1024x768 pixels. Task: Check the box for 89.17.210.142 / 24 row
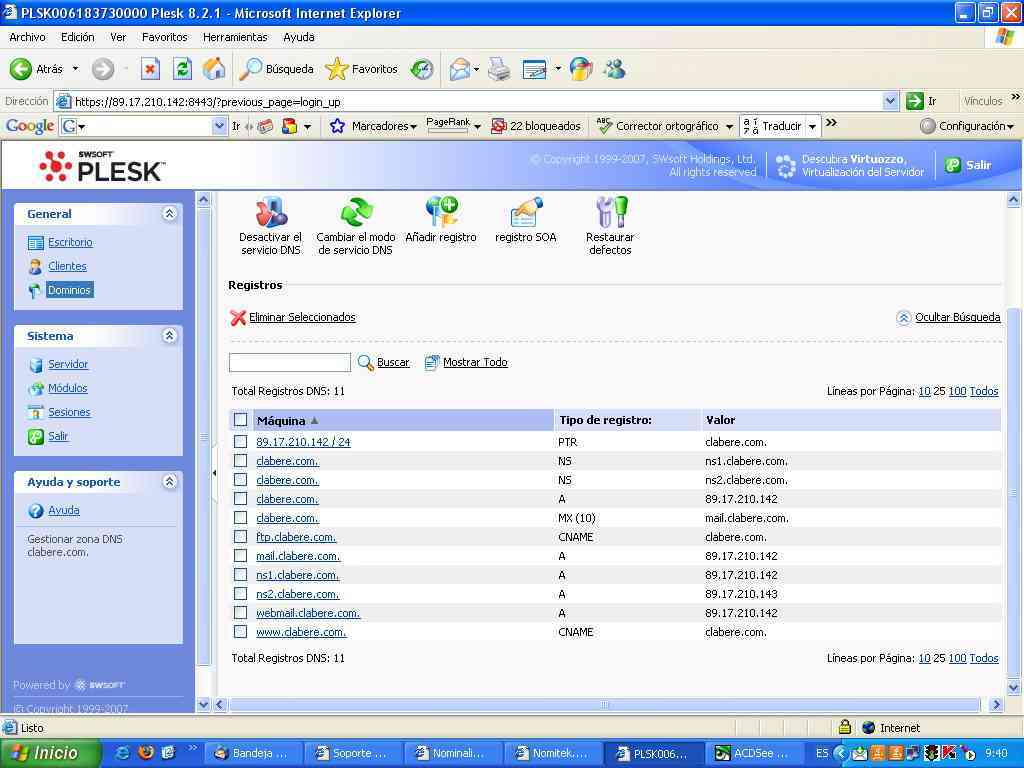240,442
